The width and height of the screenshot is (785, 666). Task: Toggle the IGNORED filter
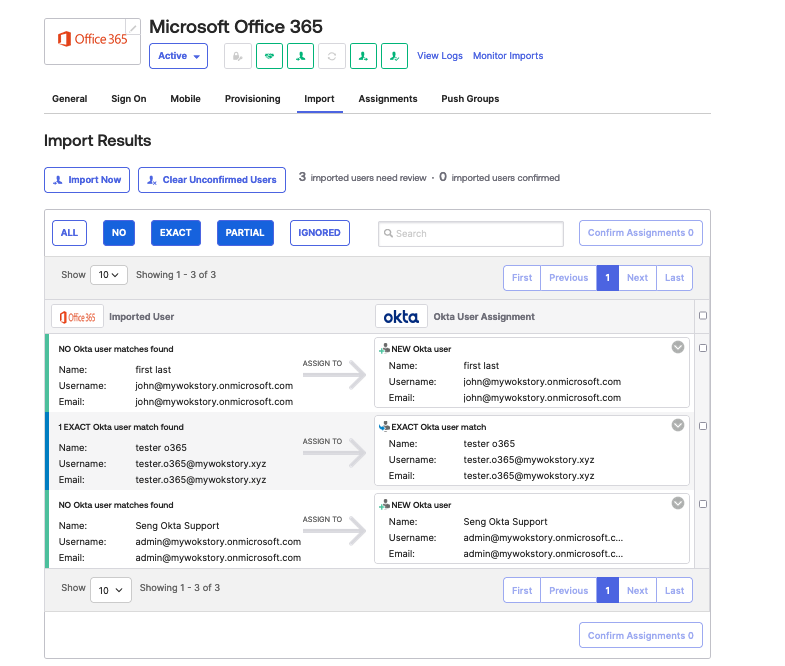(x=320, y=233)
